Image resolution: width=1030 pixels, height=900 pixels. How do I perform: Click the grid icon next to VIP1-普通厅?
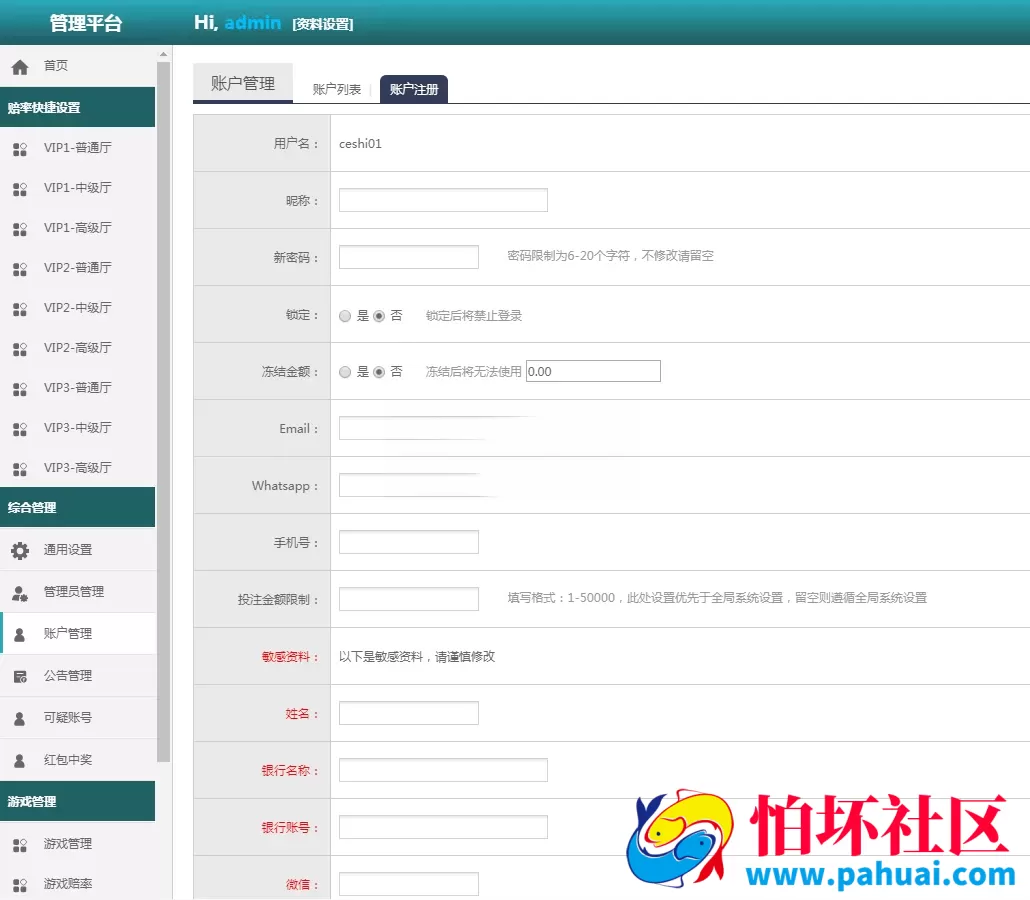20,149
